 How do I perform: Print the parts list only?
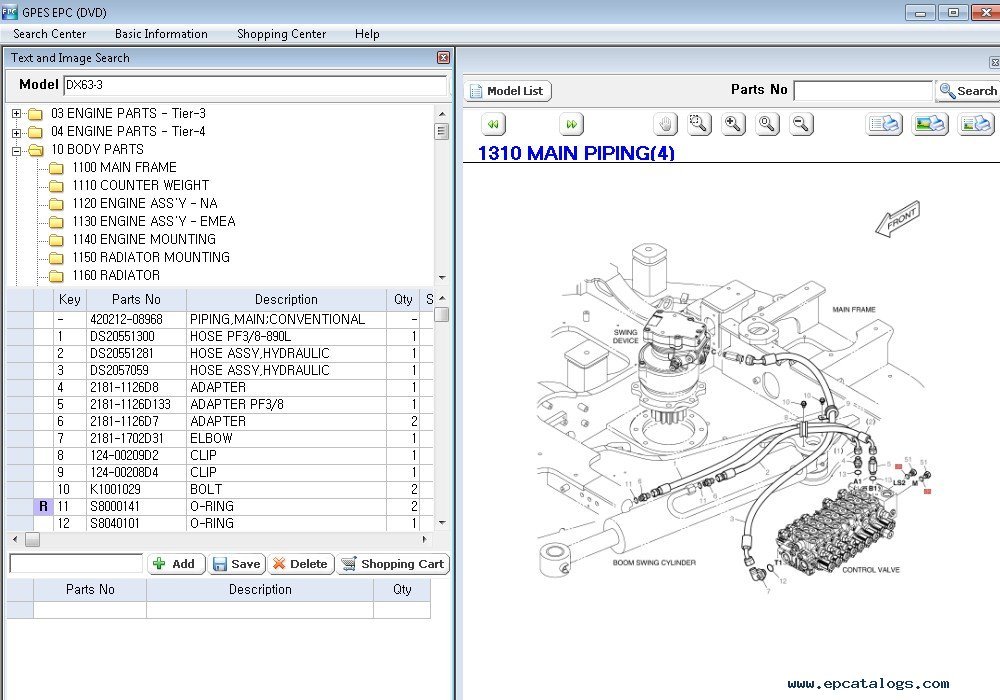pyautogui.click(x=884, y=124)
